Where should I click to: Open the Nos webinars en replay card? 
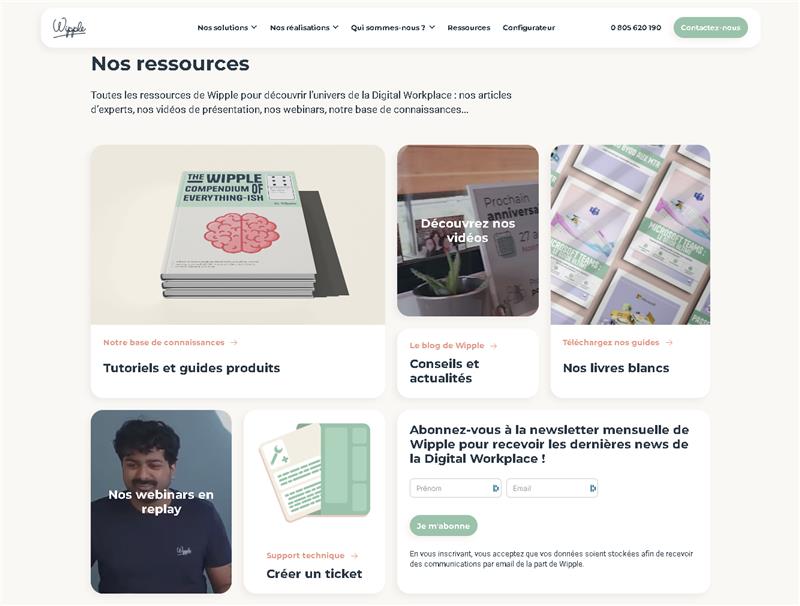[161, 501]
